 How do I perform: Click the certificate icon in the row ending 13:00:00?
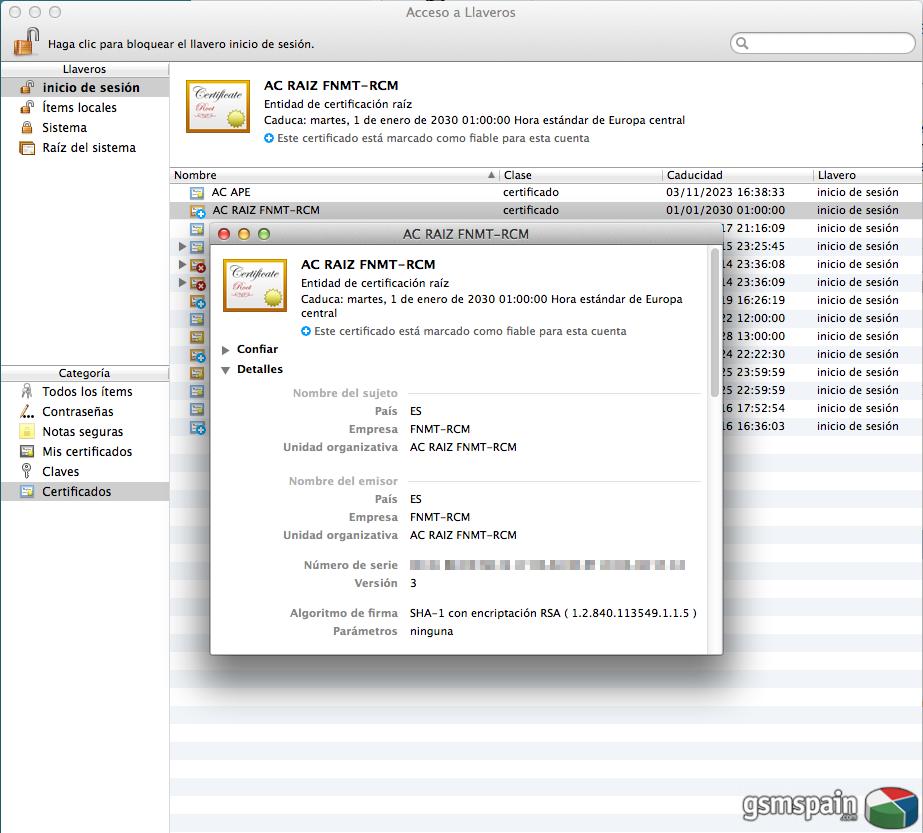point(197,337)
